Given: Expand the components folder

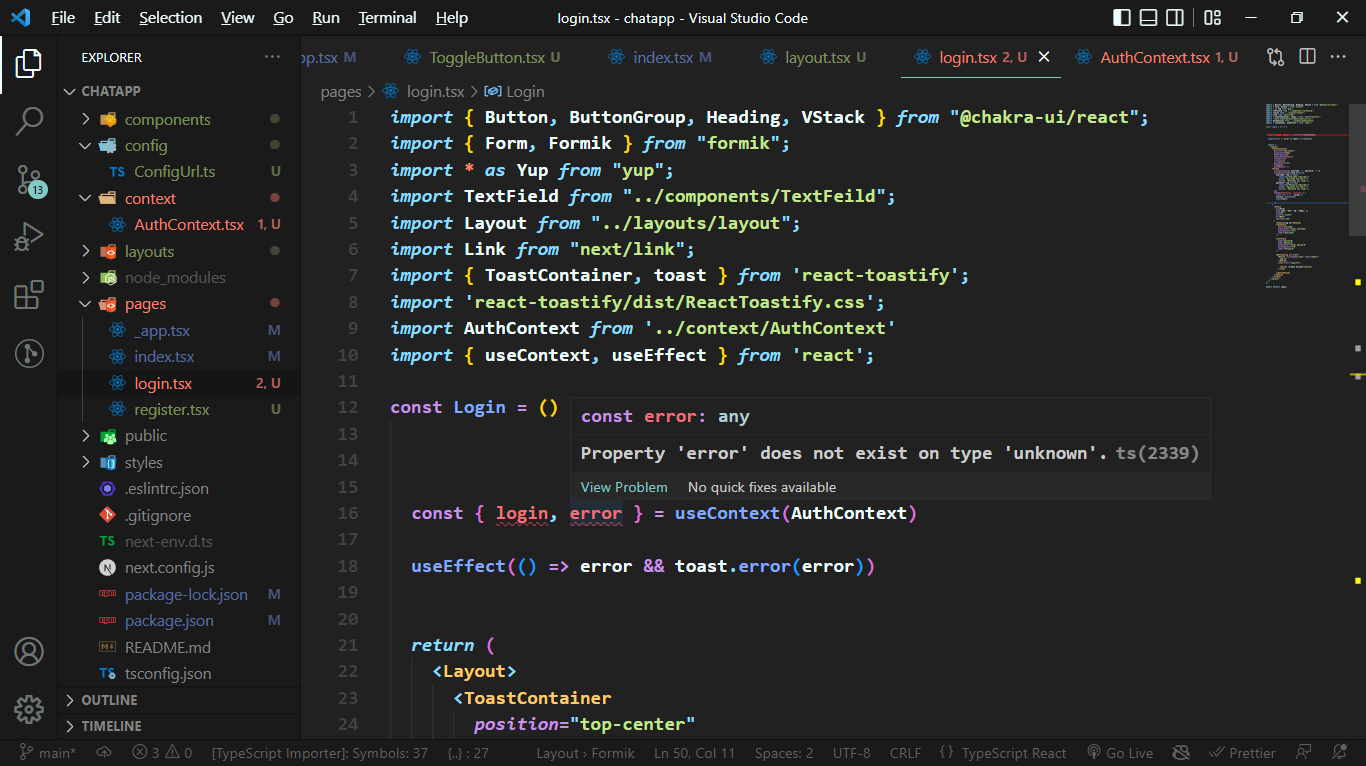Looking at the screenshot, I should click(166, 119).
